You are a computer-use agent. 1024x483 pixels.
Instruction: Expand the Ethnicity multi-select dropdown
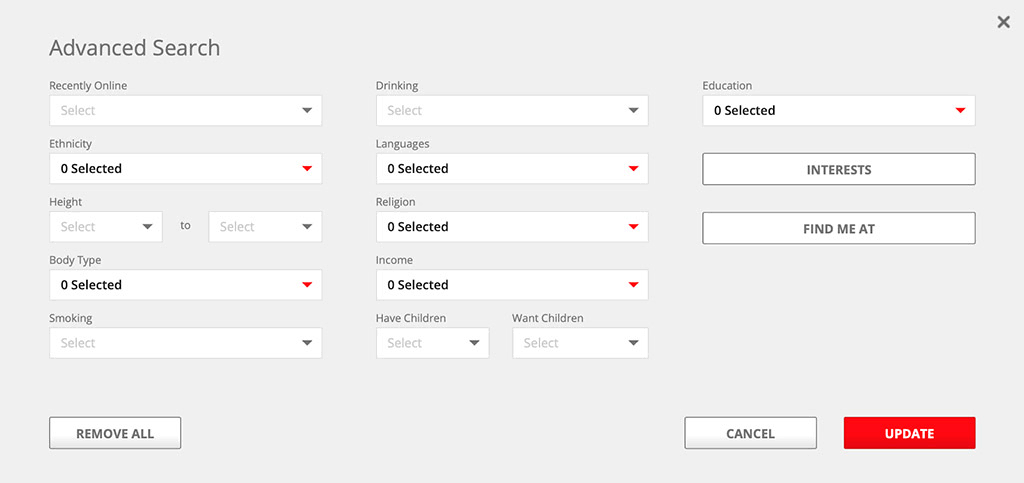pyautogui.click(x=185, y=169)
